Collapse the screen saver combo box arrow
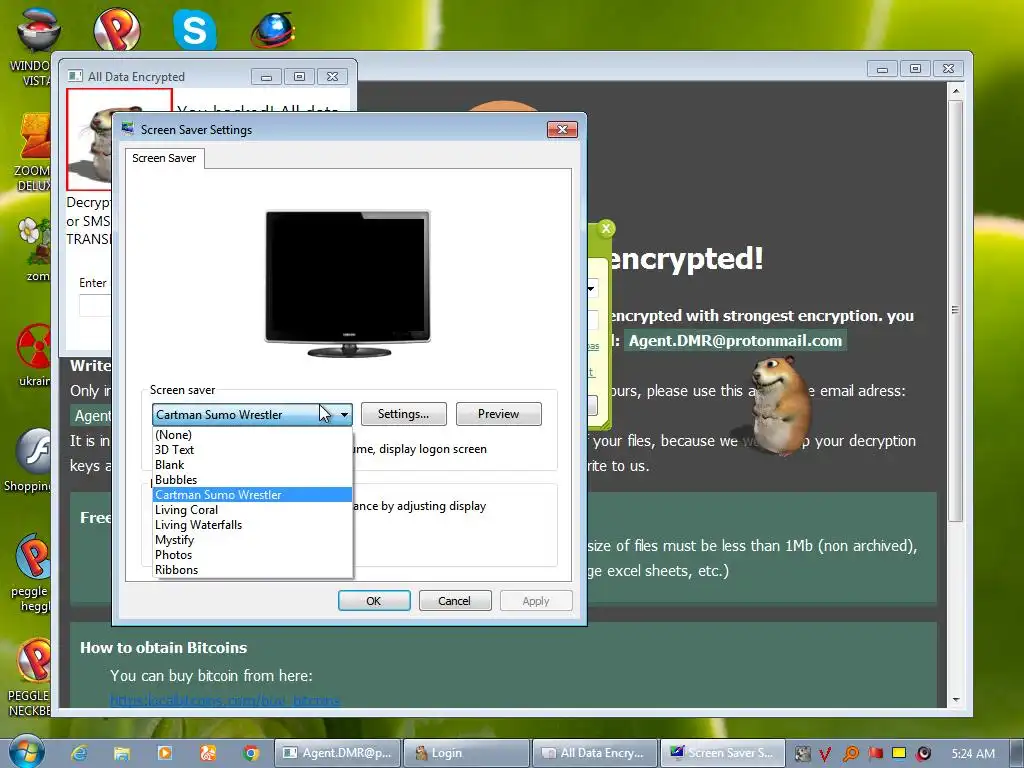1024x768 pixels. click(x=344, y=415)
